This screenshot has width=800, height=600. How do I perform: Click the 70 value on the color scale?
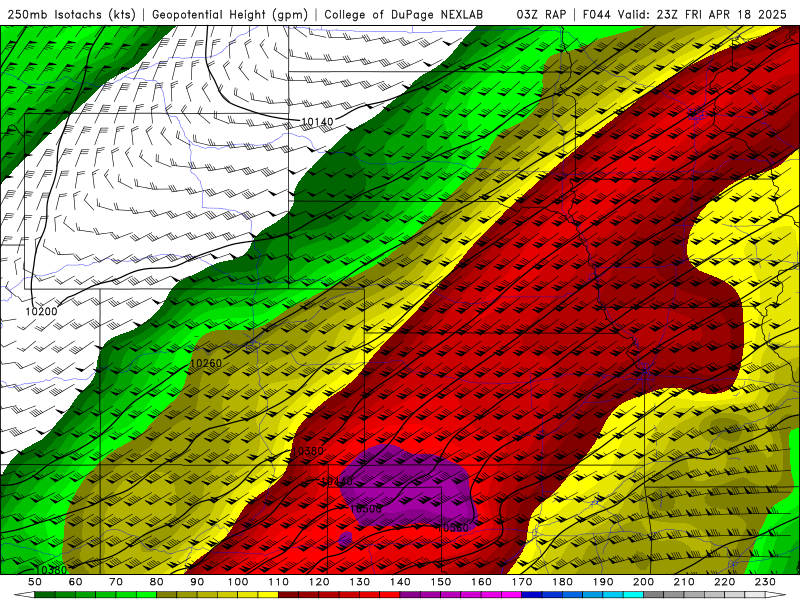tap(116, 582)
